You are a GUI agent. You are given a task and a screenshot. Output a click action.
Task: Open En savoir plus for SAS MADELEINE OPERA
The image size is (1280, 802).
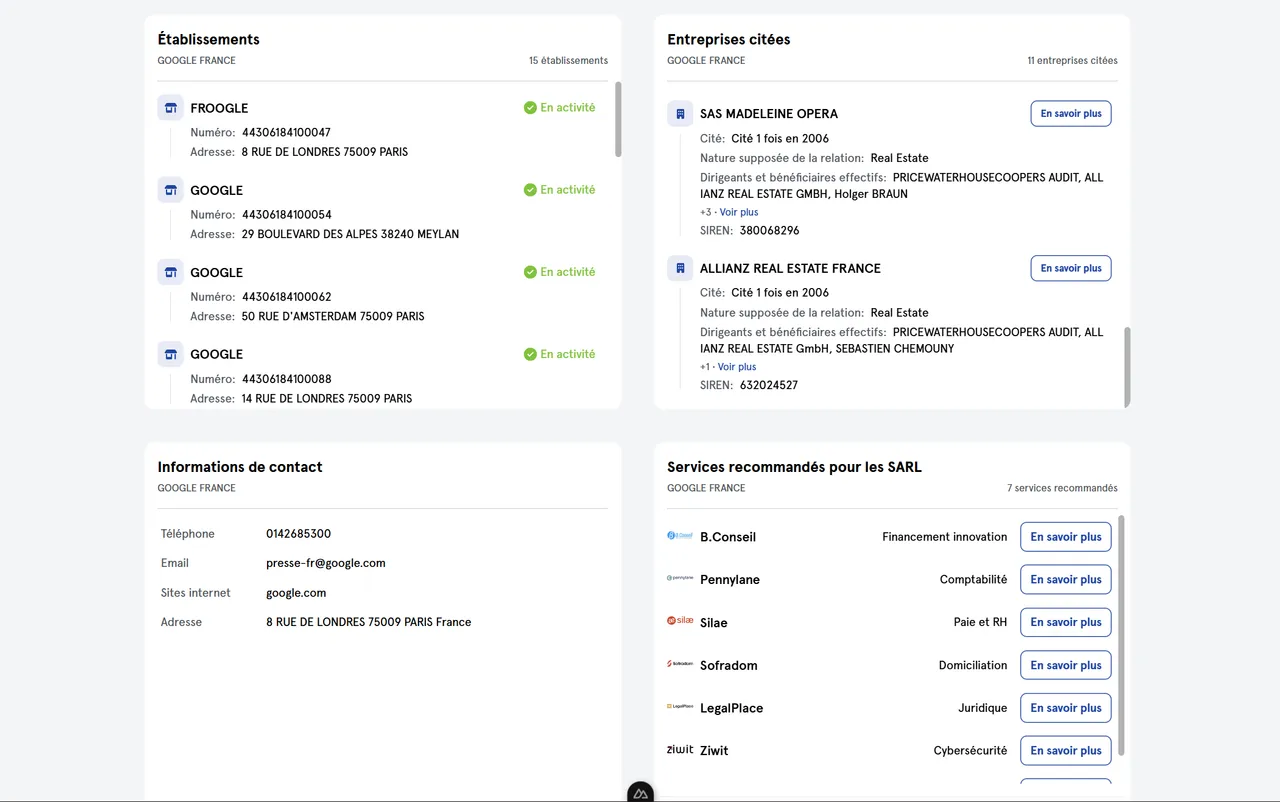[x=1071, y=114]
